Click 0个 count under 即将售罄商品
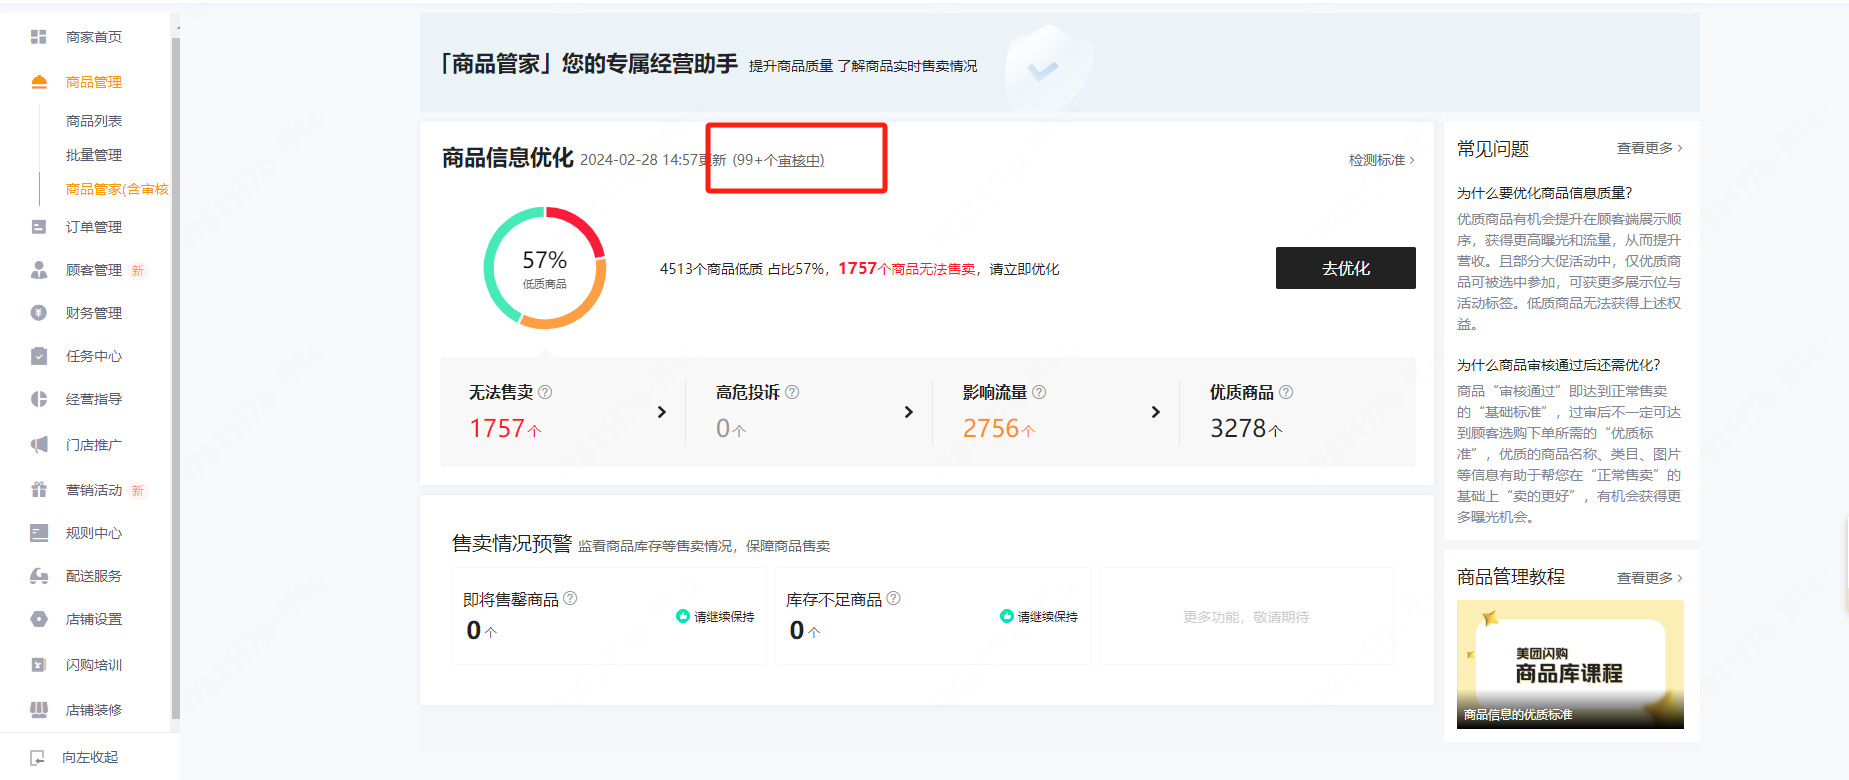This screenshot has width=1849, height=780. (481, 631)
